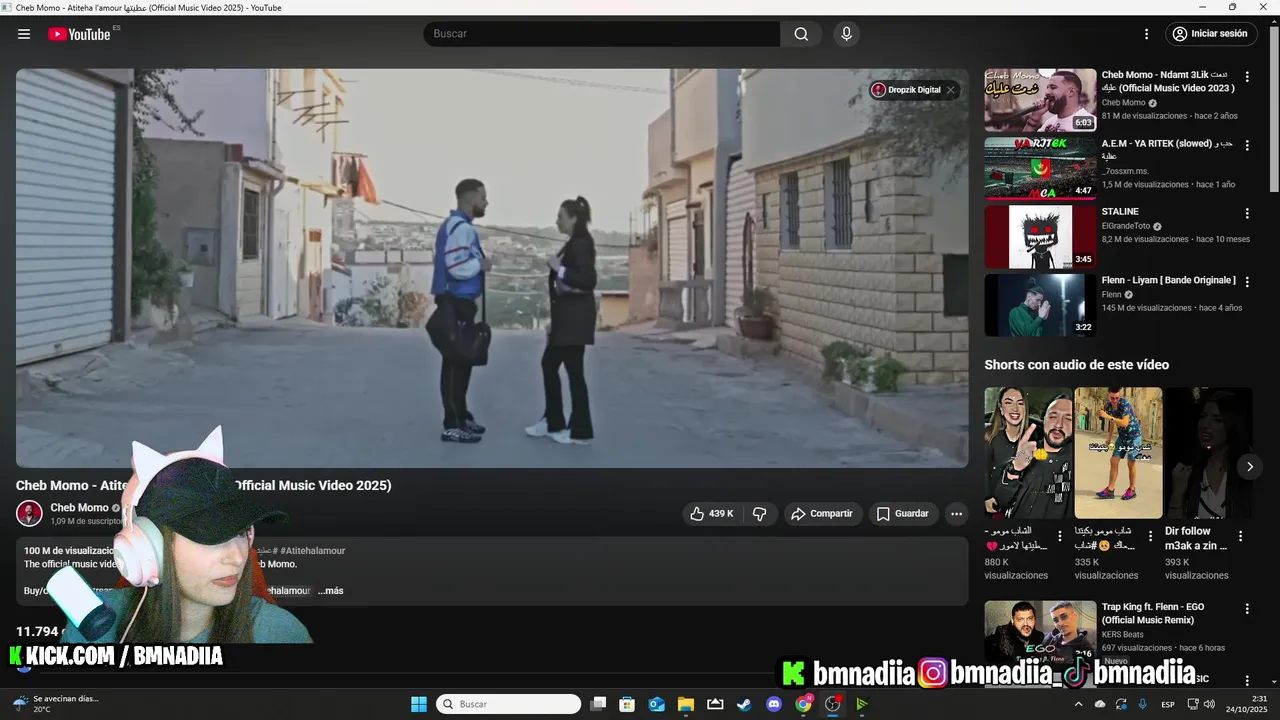The width and height of the screenshot is (1280, 720).
Task: Open Discord from taskbar
Action: (x=773, y=704)
